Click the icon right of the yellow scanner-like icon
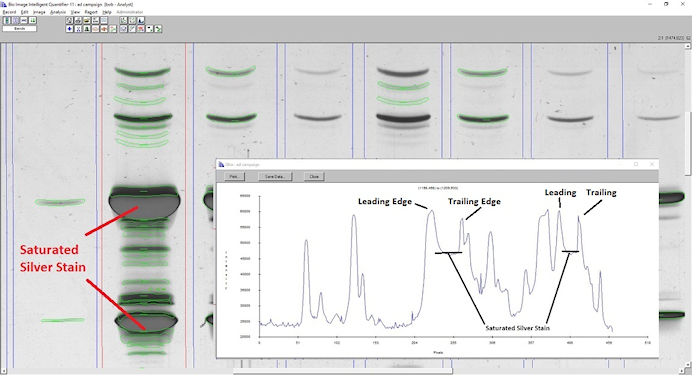This screenshot has height=375, width=692. (x=95, y=20)
